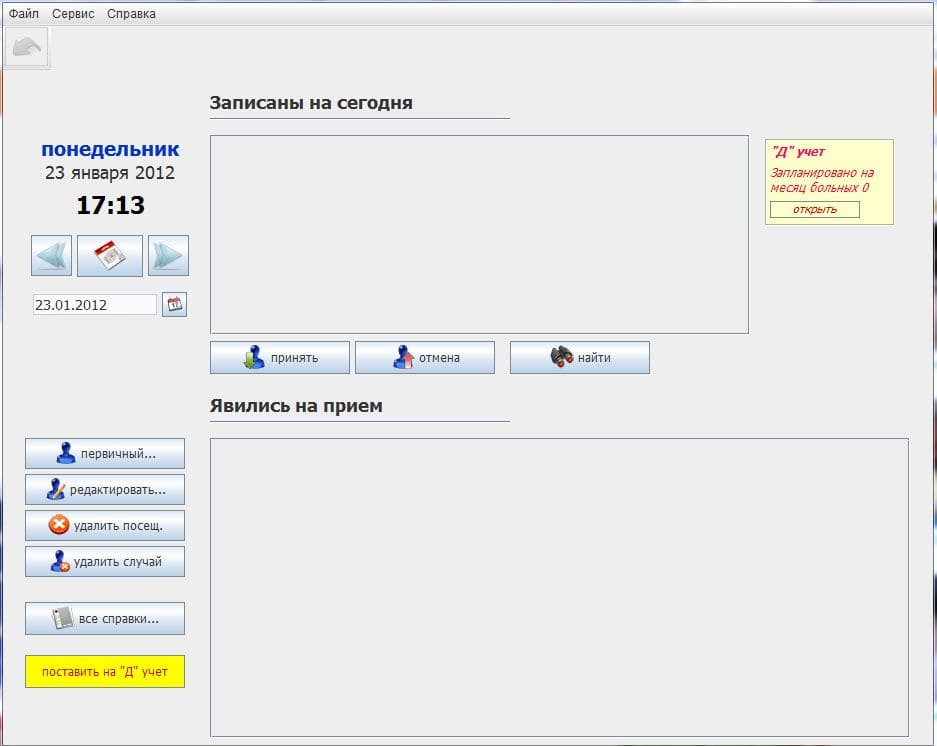Click the gray back arrow toolbar icon
Screen dimensions: 937x746
27,47
